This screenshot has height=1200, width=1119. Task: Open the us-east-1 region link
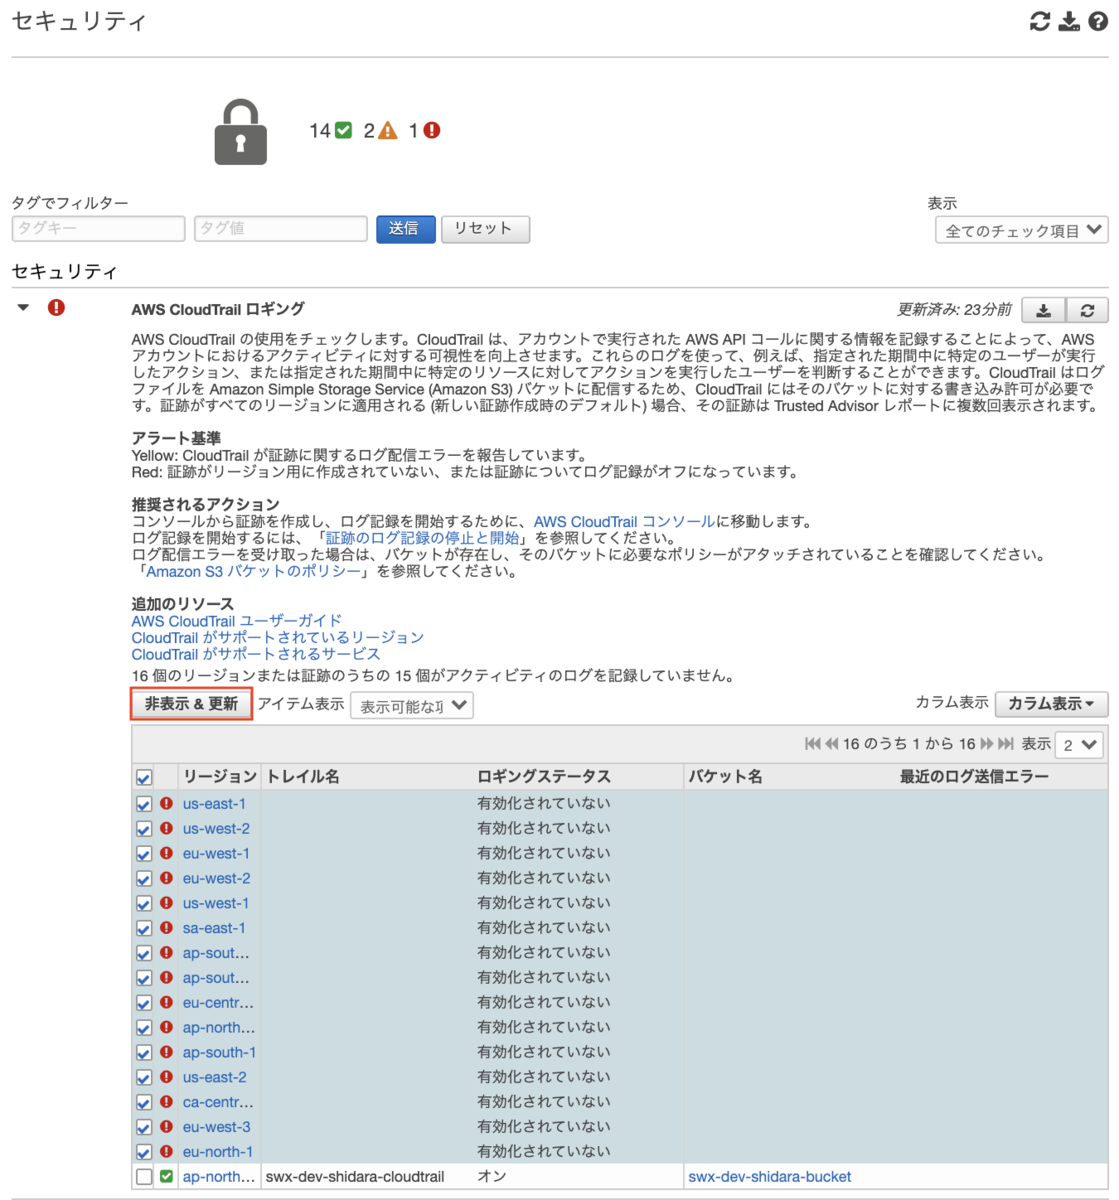click(214, 803)
